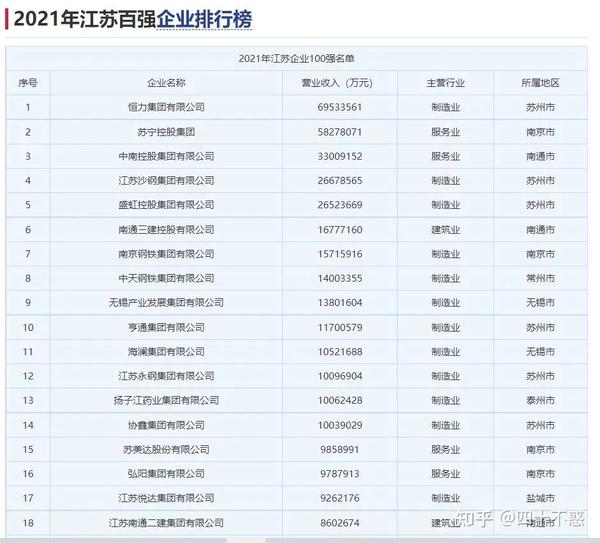Click the revenue value 10521688
The height and width of the screenshot is (543, 600).
[340, 352]
